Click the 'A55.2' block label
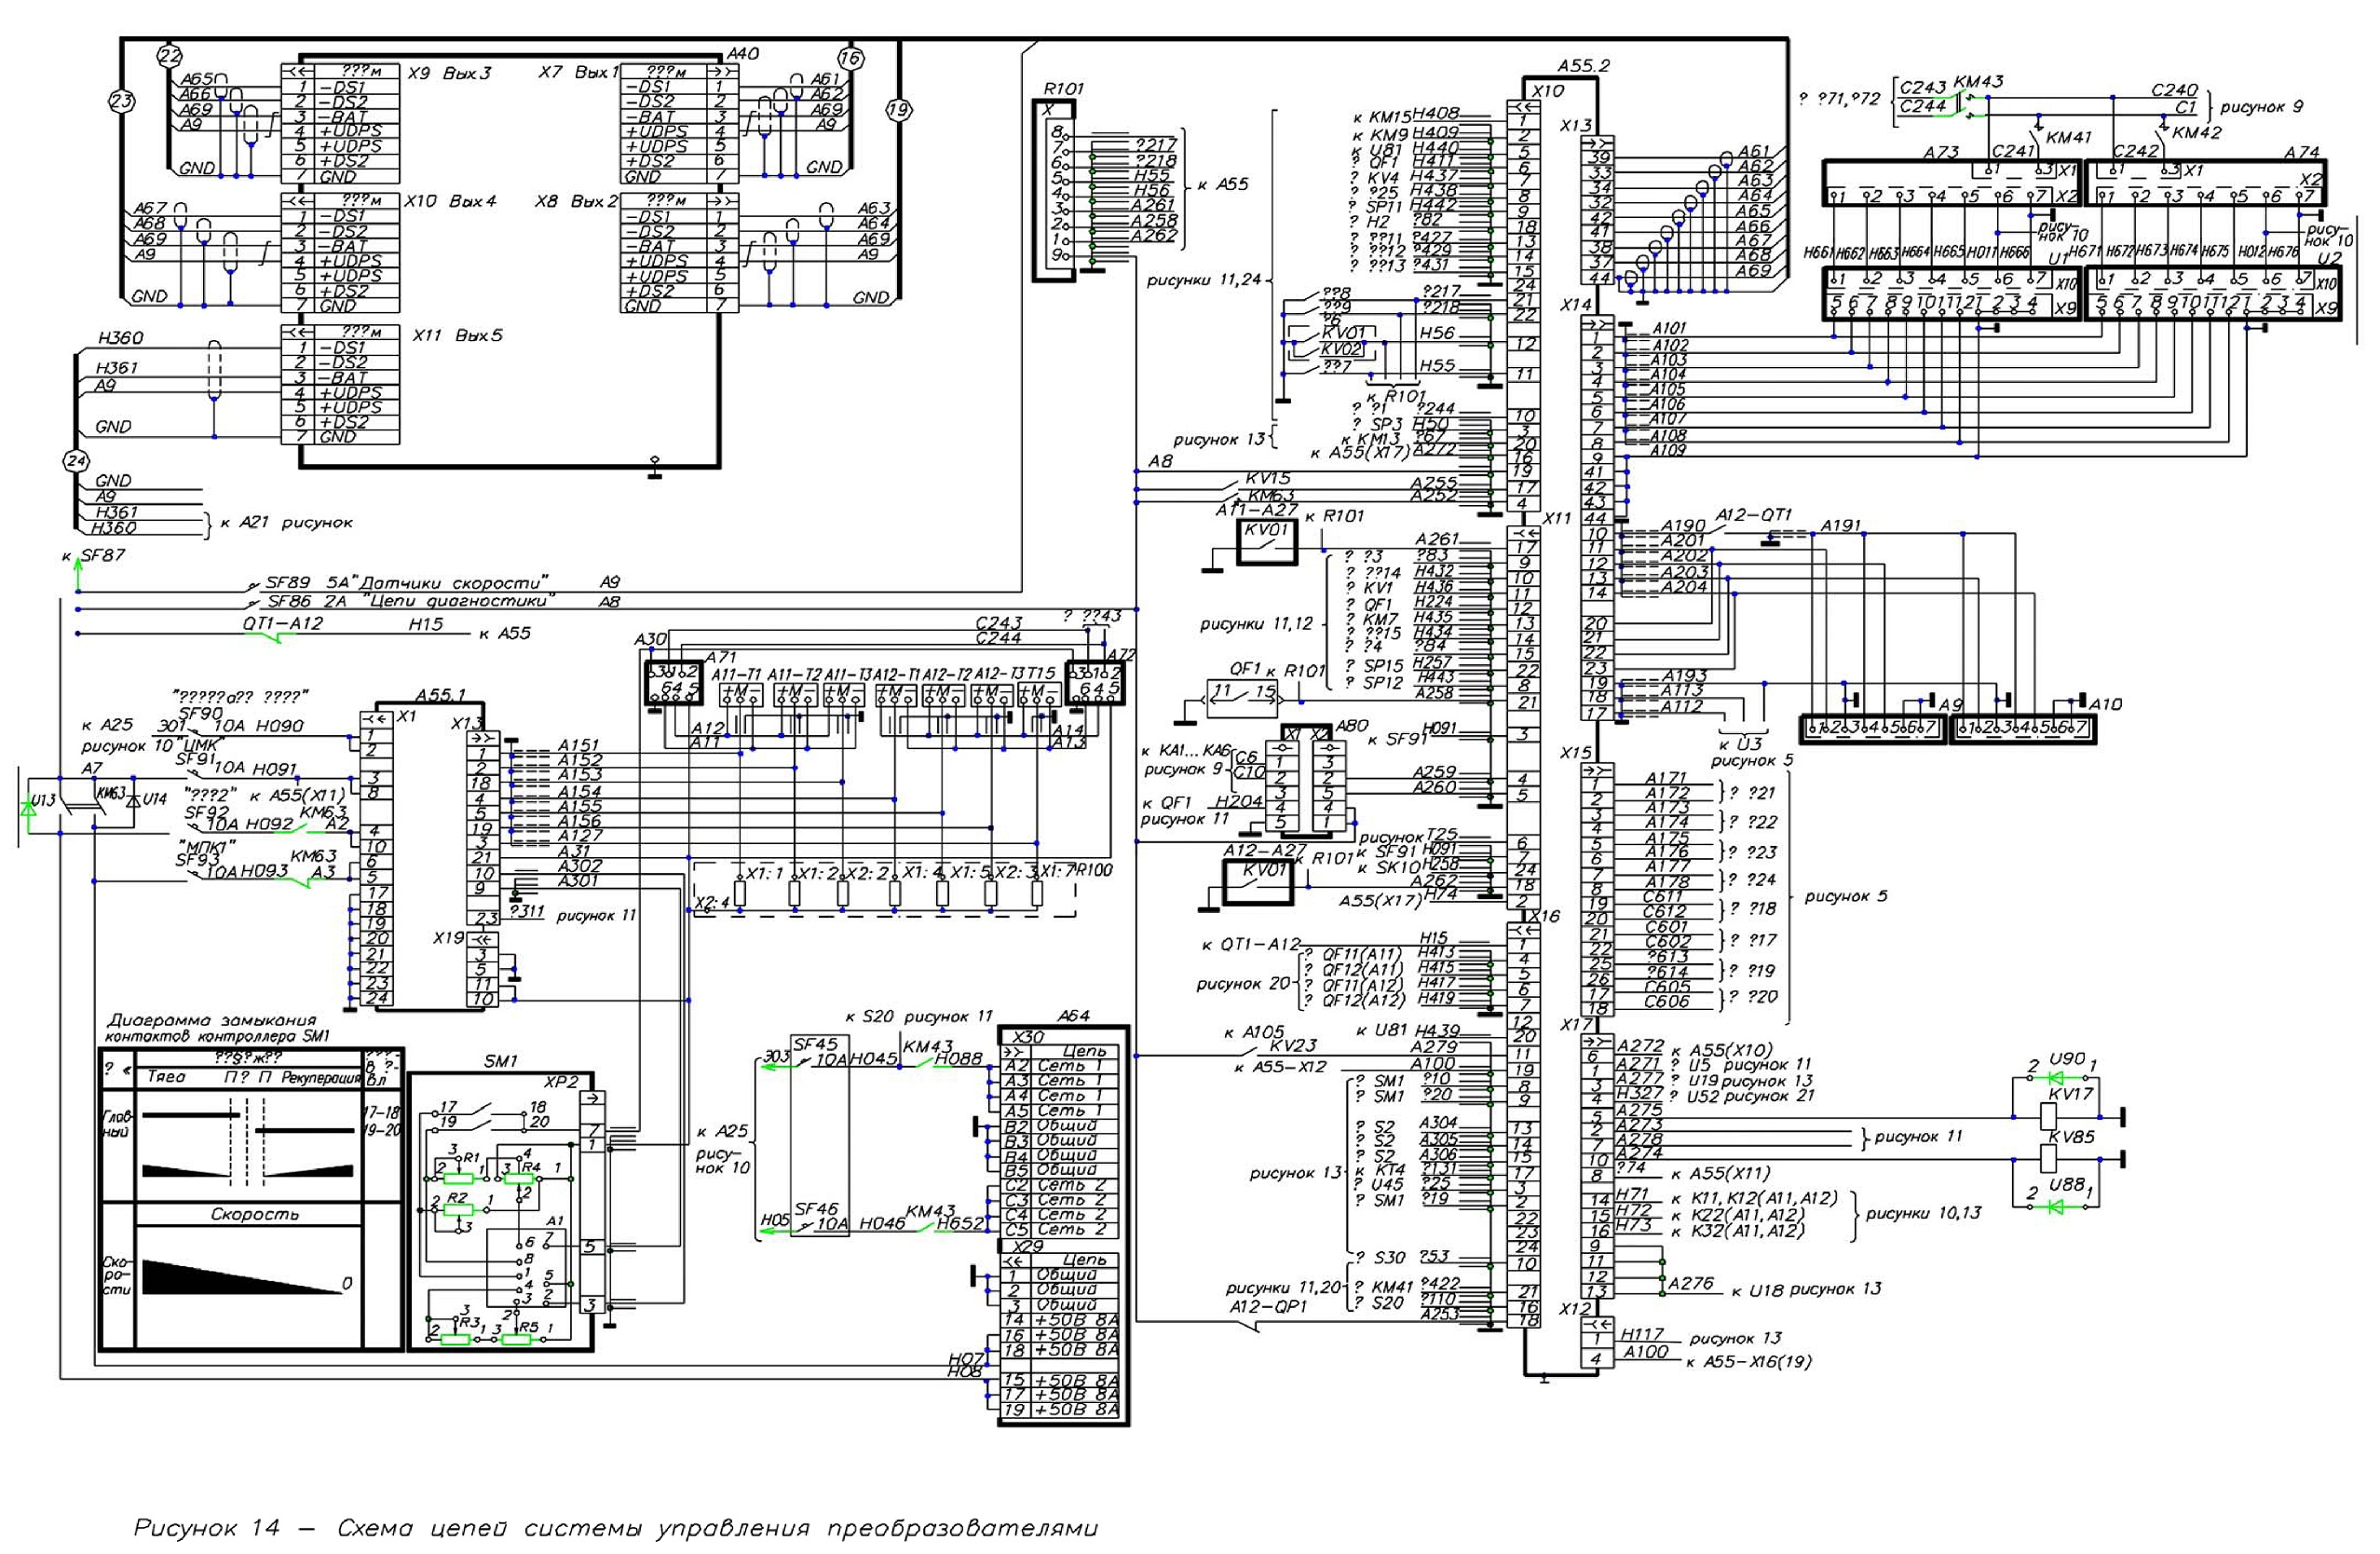Screen dimensions: 2380x1554 (1584, 66)
